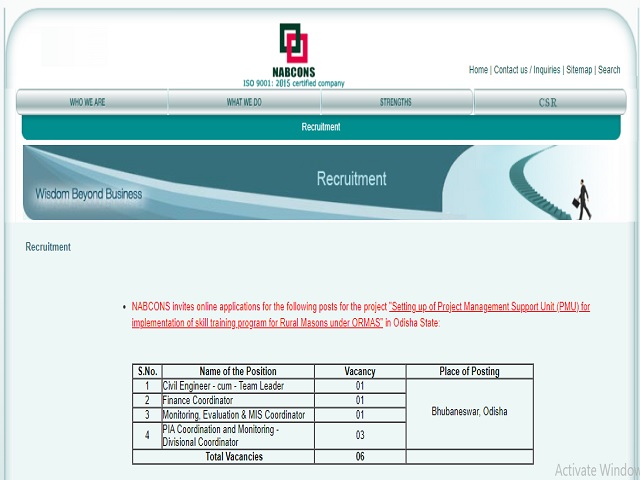Open the WHO WE ARE menu
Image resolution: width=640 pixels, height=480 pixels.
click(x=92, y=102)
